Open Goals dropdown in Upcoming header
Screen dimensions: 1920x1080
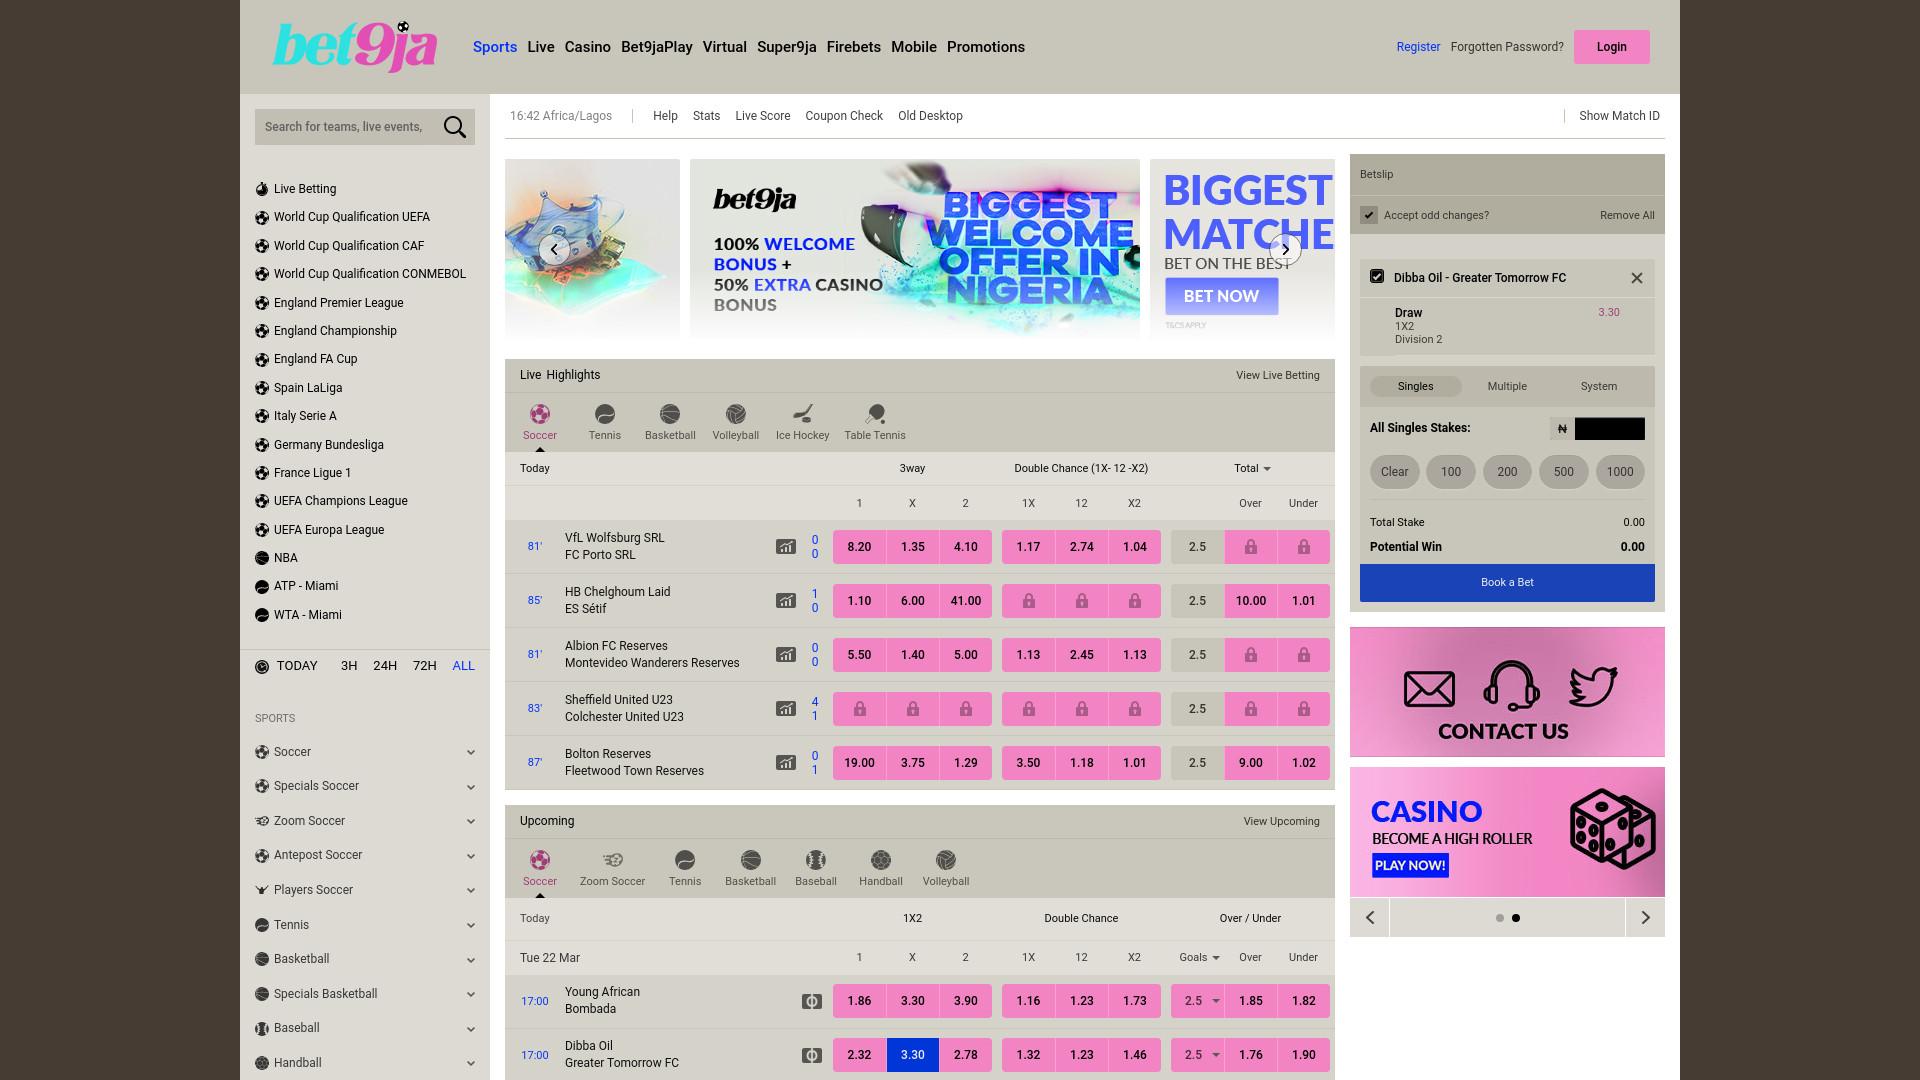(x=1199, y=957)
